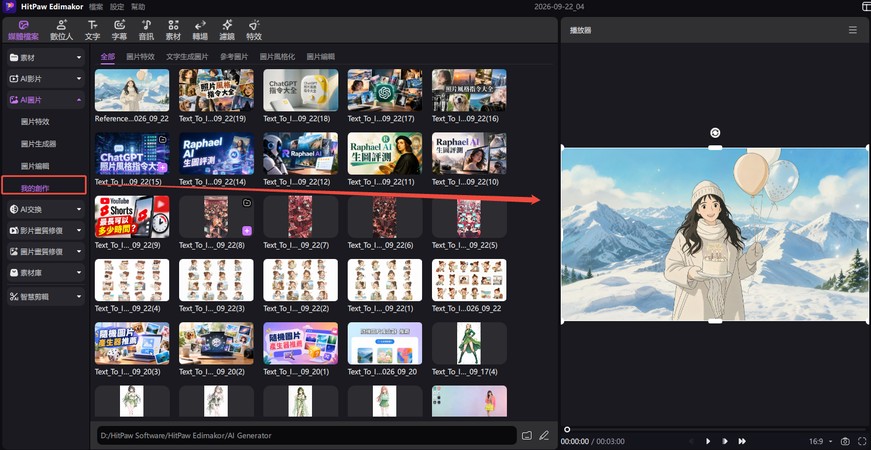This screenshot has height=450, width=871.
Task: Open the player hamburger menu
Action: [853, 30]
